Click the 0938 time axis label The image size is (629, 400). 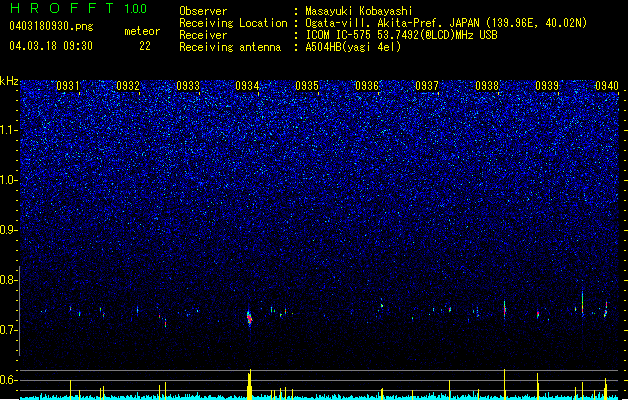[x=487, y=86]
